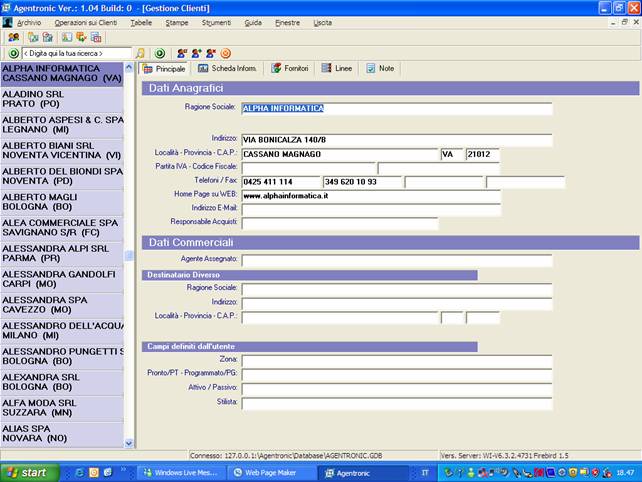Open the Scheda Inform. tab
The width and height of the screenshot is (642, 482).
[x=227, y=69]
